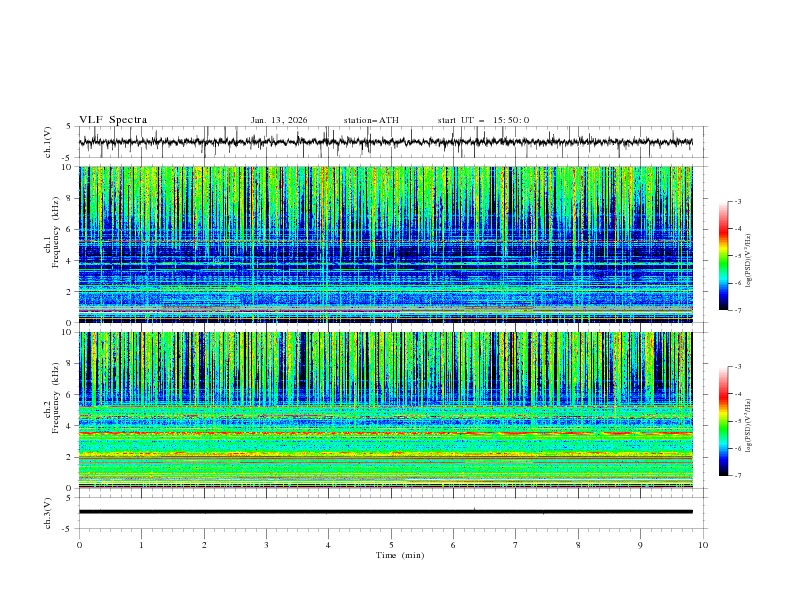Click the "6" tick on the time axis
The height and width of the screenshot is (612, 792).
[x=453, y=545]
